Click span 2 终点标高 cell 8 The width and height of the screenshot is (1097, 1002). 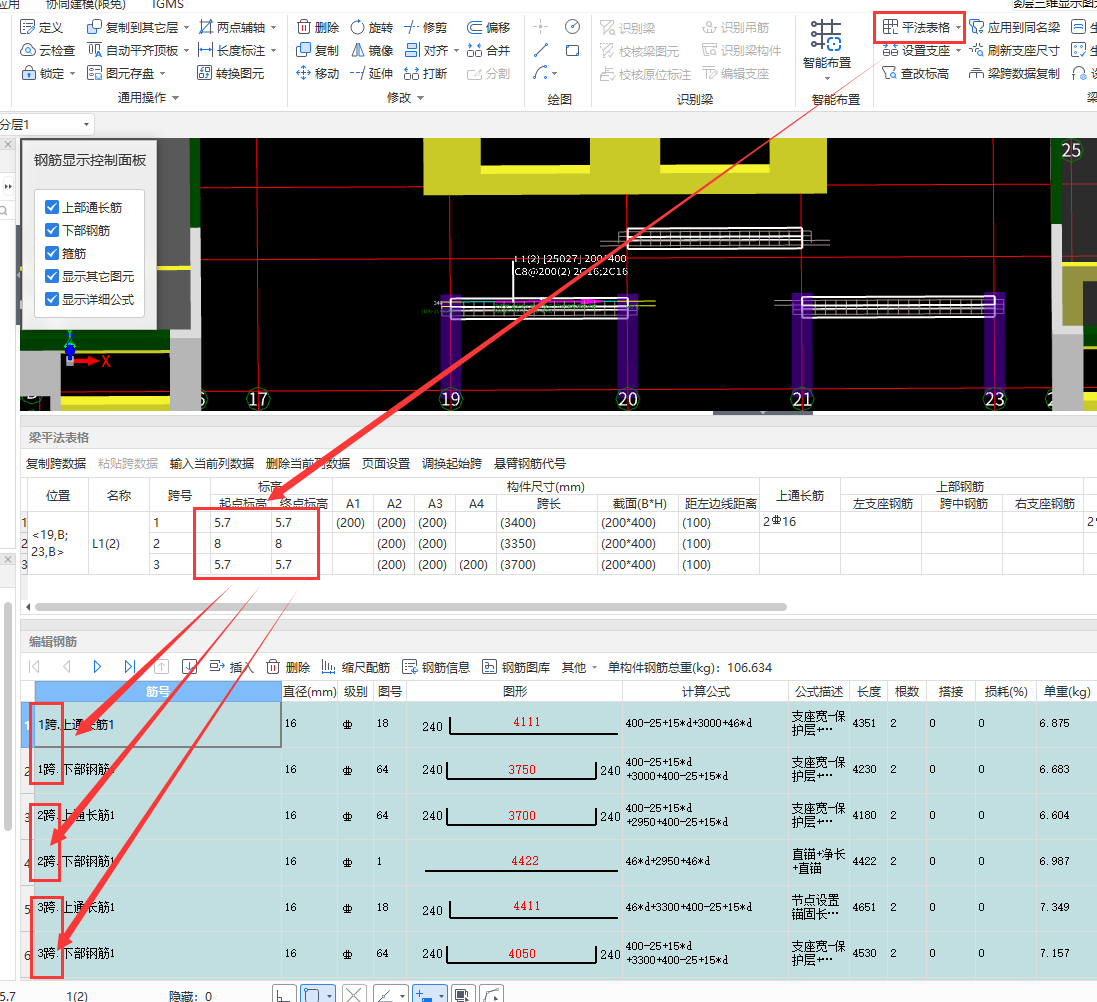(302, 544)
